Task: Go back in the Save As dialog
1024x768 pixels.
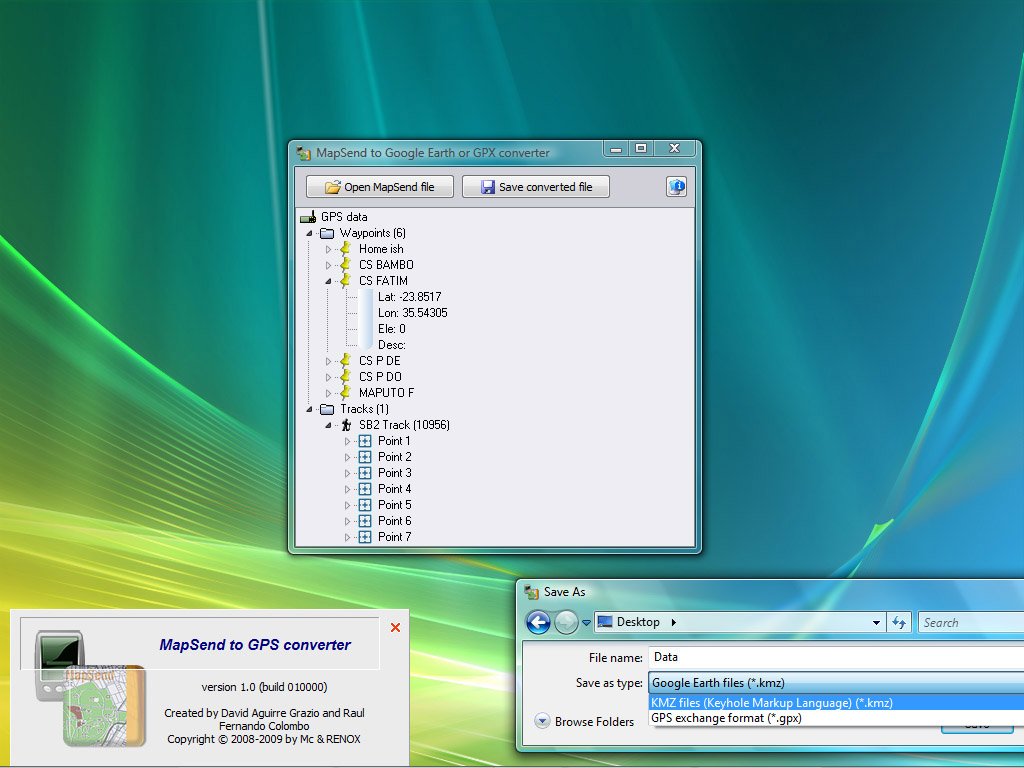Action: tap(538, 622)
